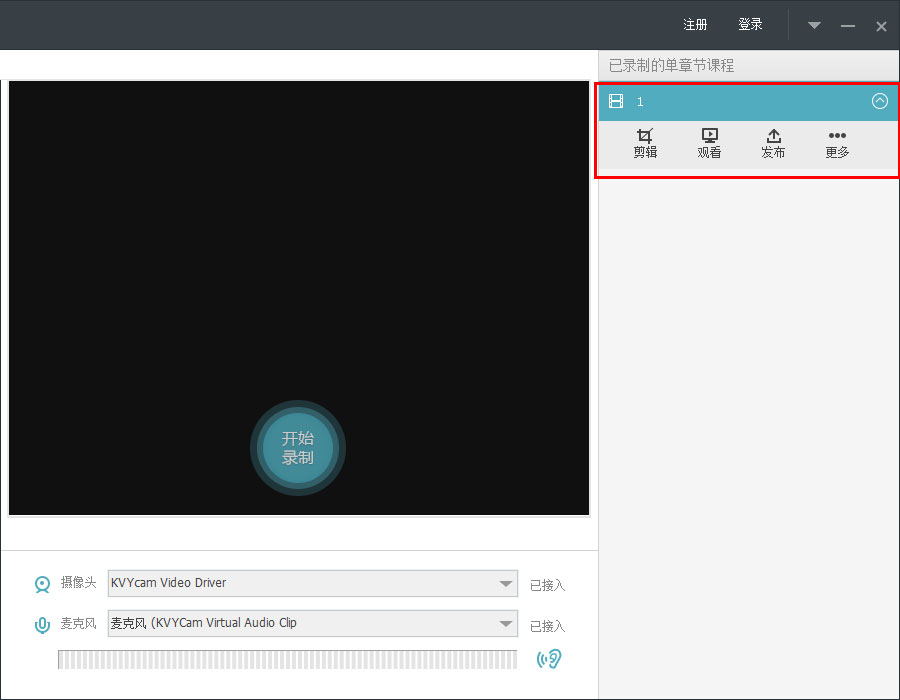This screenshot has height=700, width=900.
Task: Click inside the black video preview area
Action: [x=298, y=250]
